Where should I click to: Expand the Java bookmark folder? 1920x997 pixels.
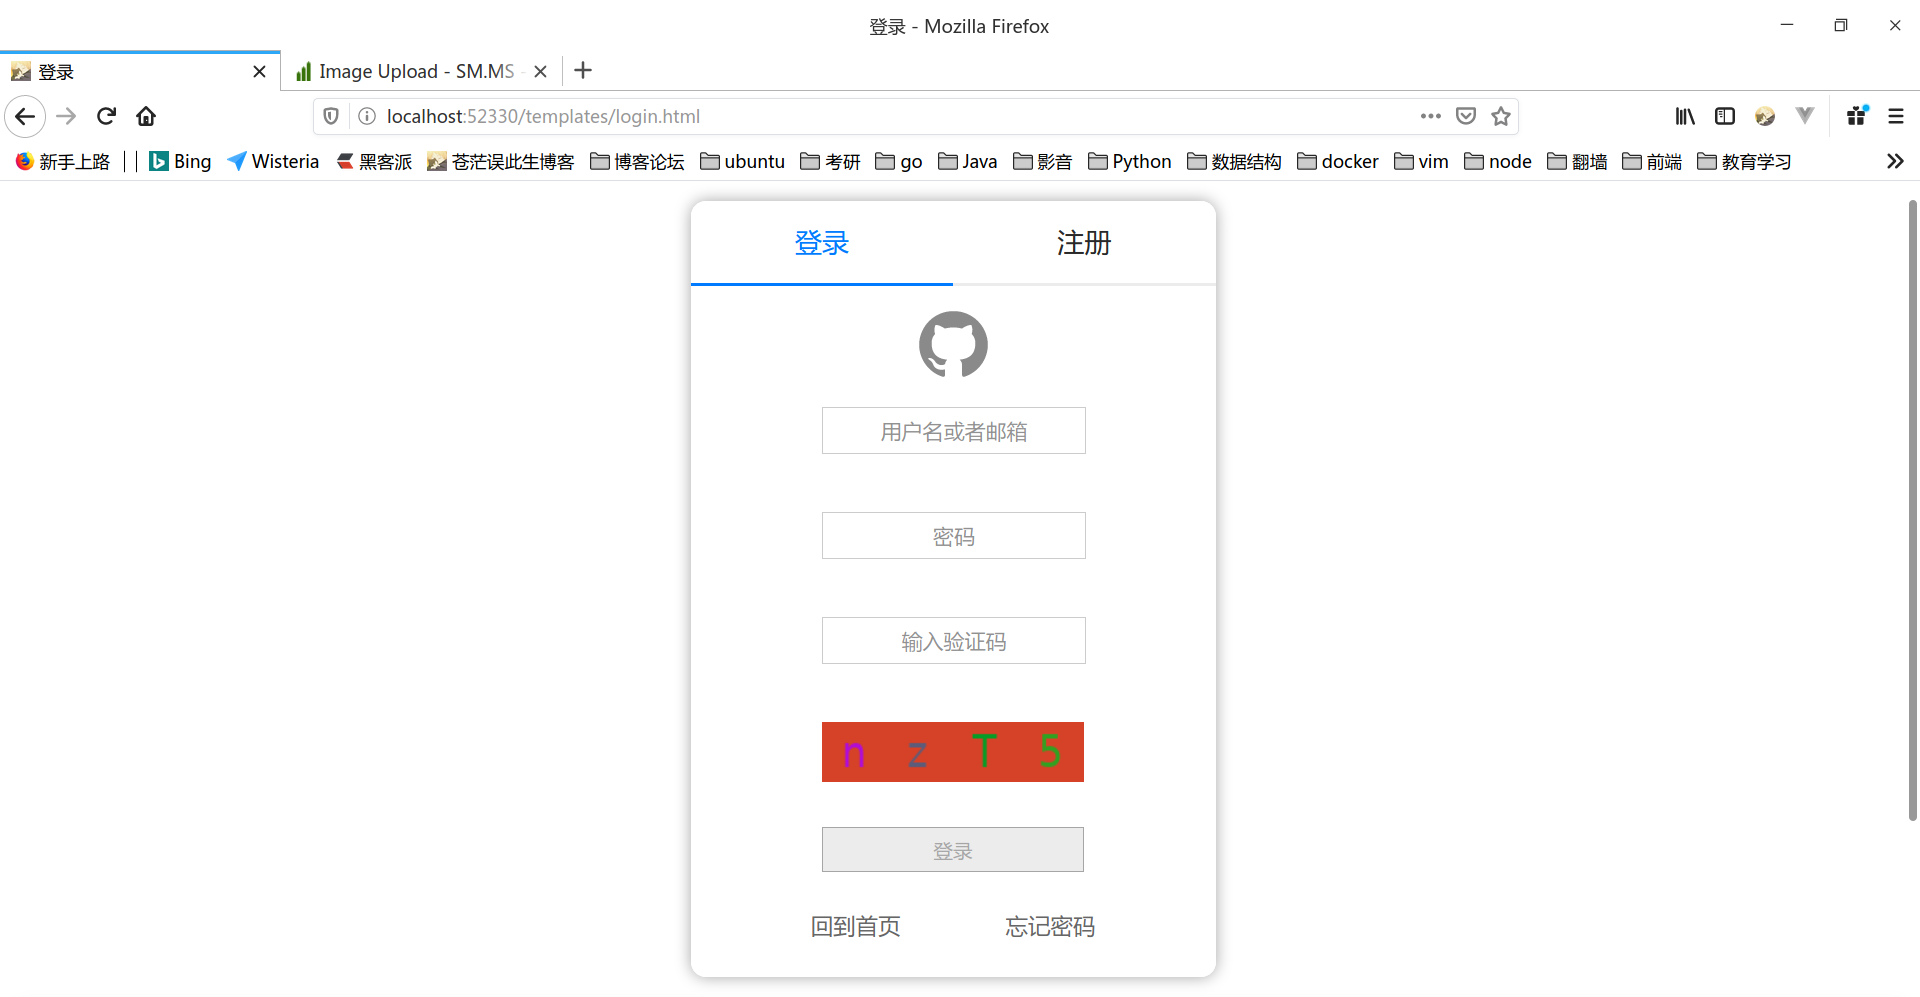pyautogui.click(x=967, y=161)
